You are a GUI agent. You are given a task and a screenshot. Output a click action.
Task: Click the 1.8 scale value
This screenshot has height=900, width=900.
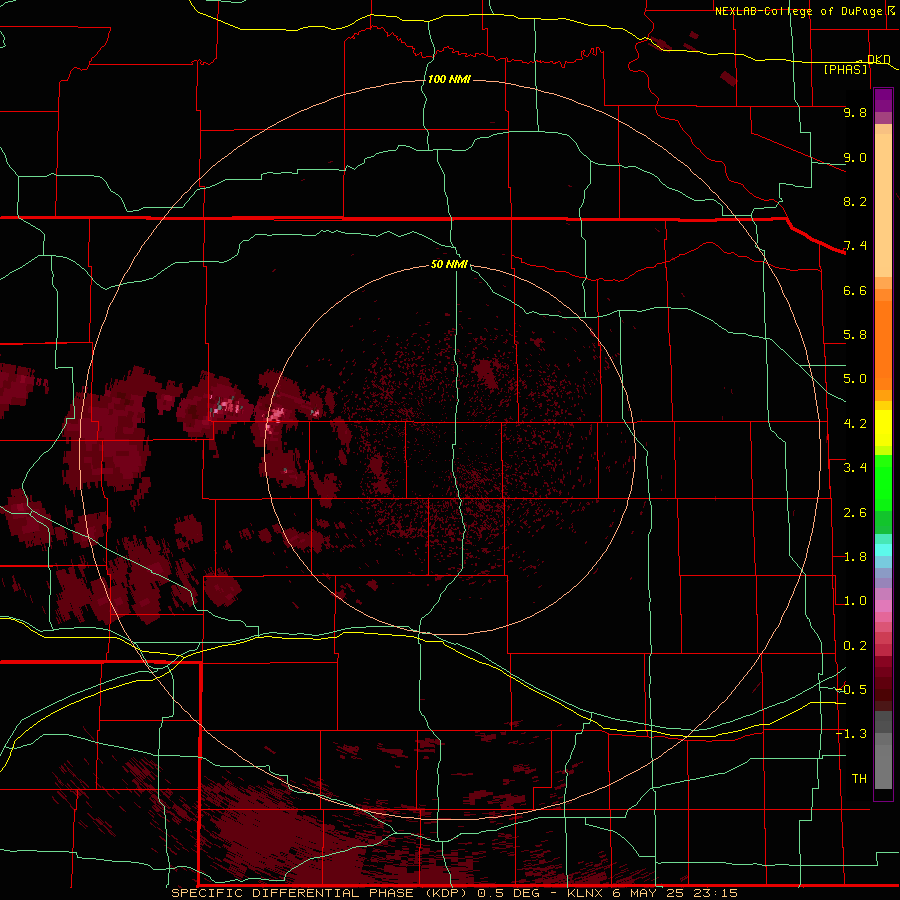pos(855,557)
